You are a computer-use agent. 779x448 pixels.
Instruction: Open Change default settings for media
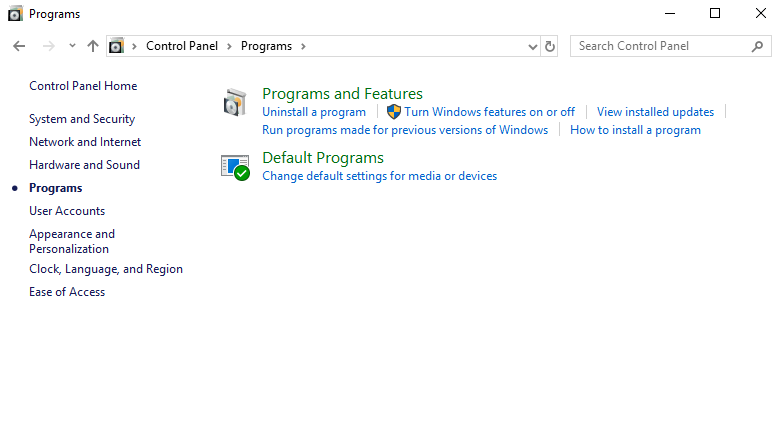tap(379, 176)
